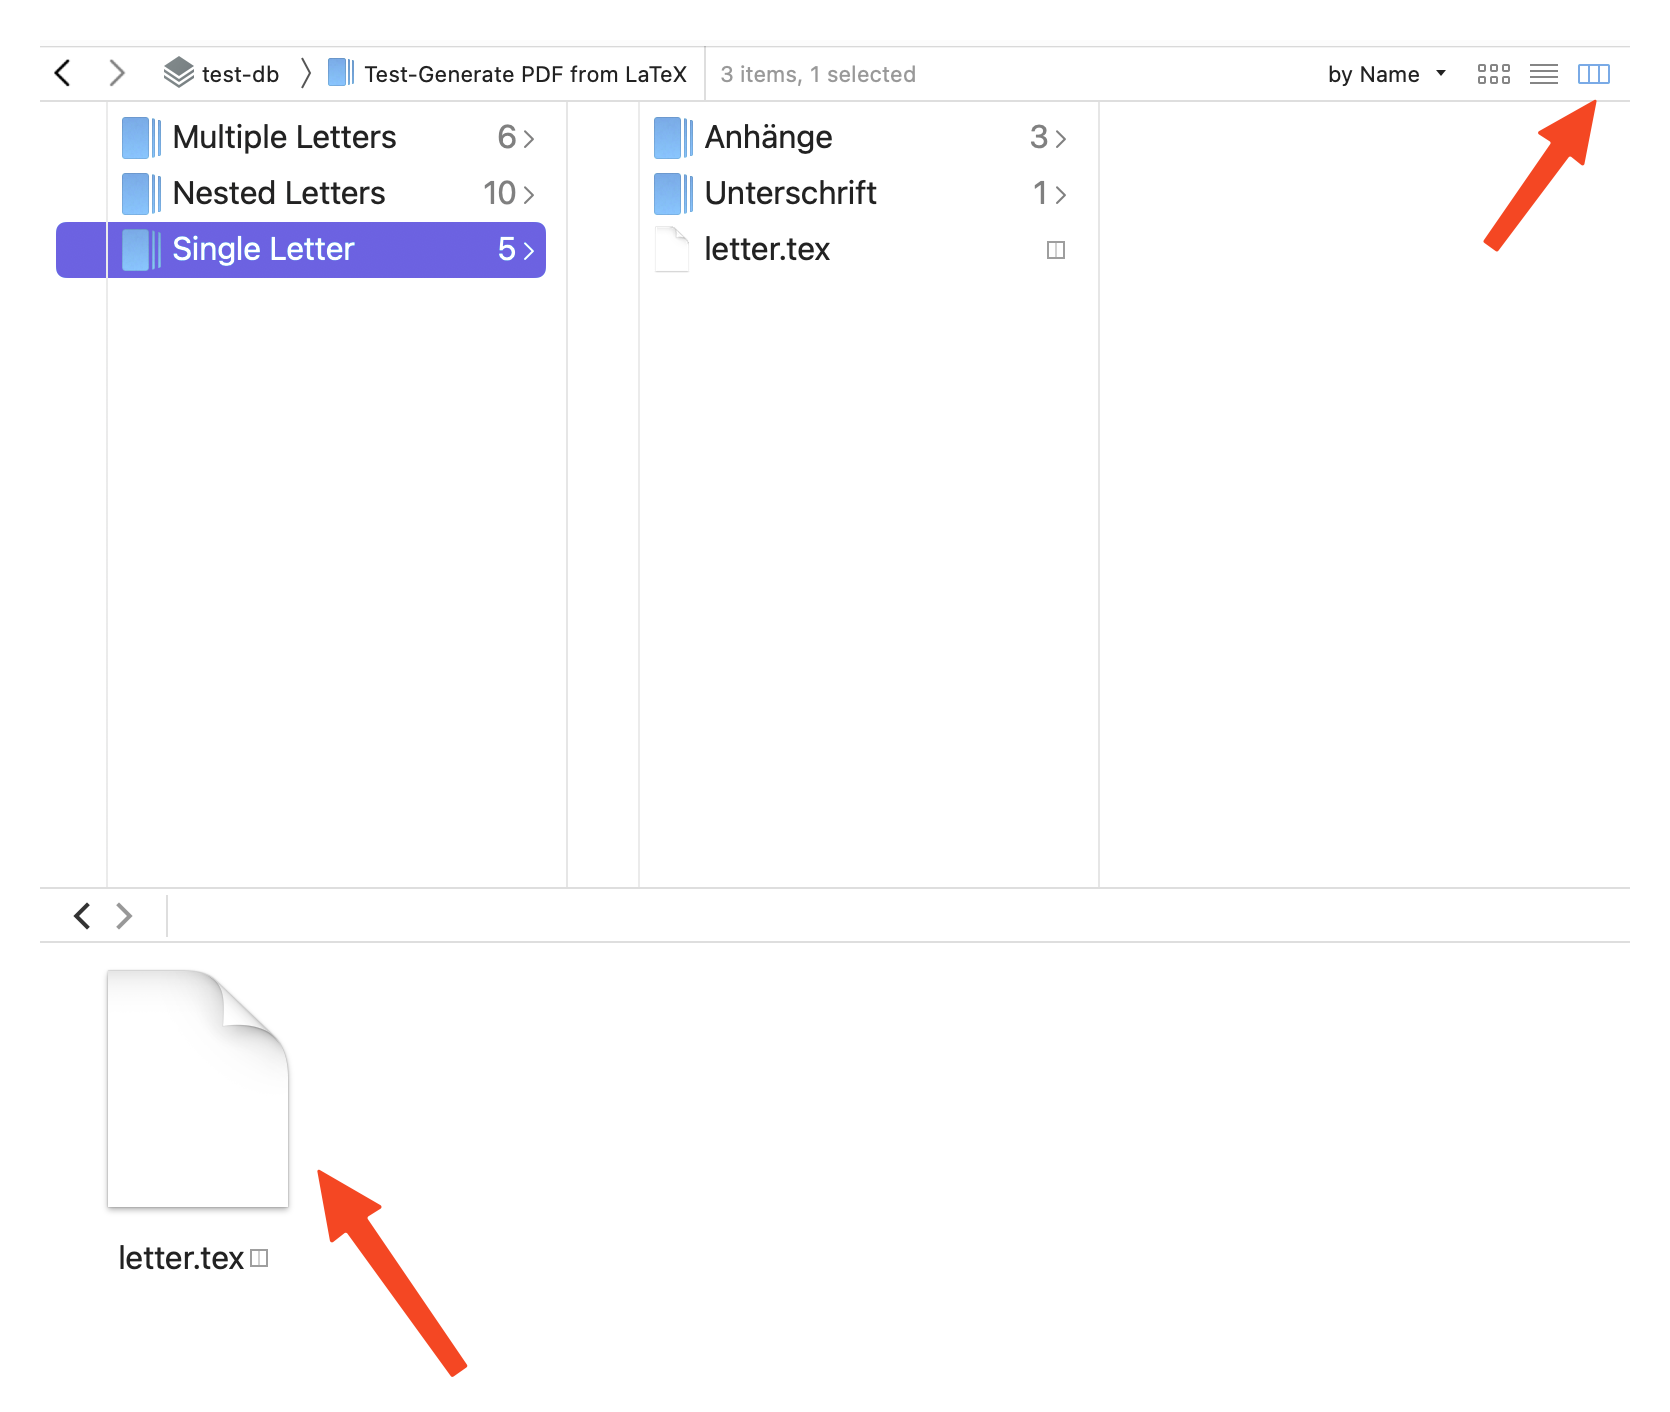Go forward using top navigation arrow

117,73
